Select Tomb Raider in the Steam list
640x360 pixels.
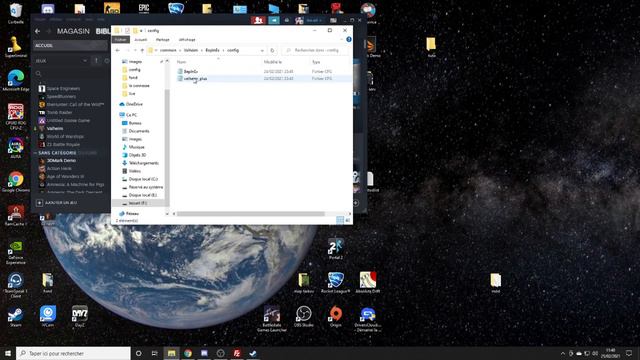coord(59,112)
